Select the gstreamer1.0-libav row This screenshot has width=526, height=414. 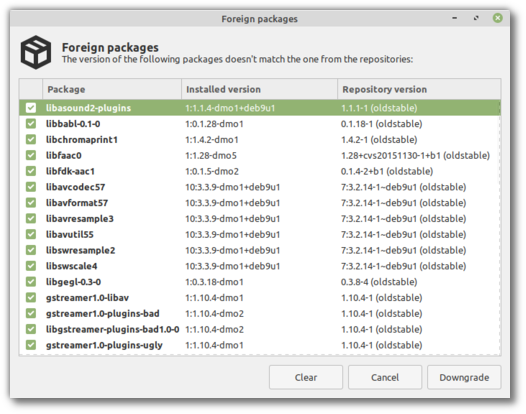click(260, 298)
